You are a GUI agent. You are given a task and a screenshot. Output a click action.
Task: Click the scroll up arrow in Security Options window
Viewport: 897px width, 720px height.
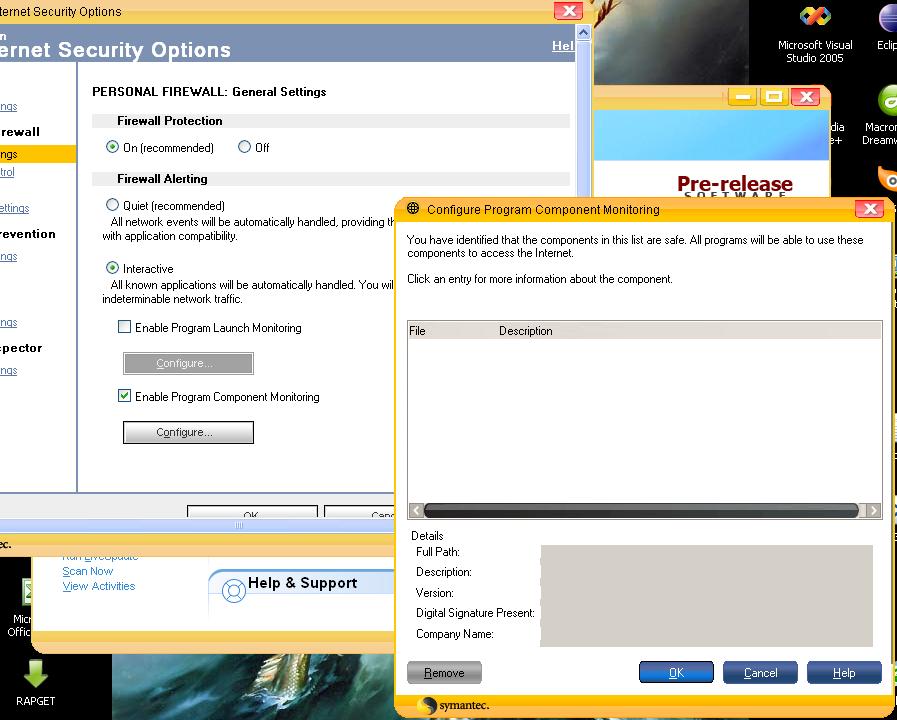point(583,33)
